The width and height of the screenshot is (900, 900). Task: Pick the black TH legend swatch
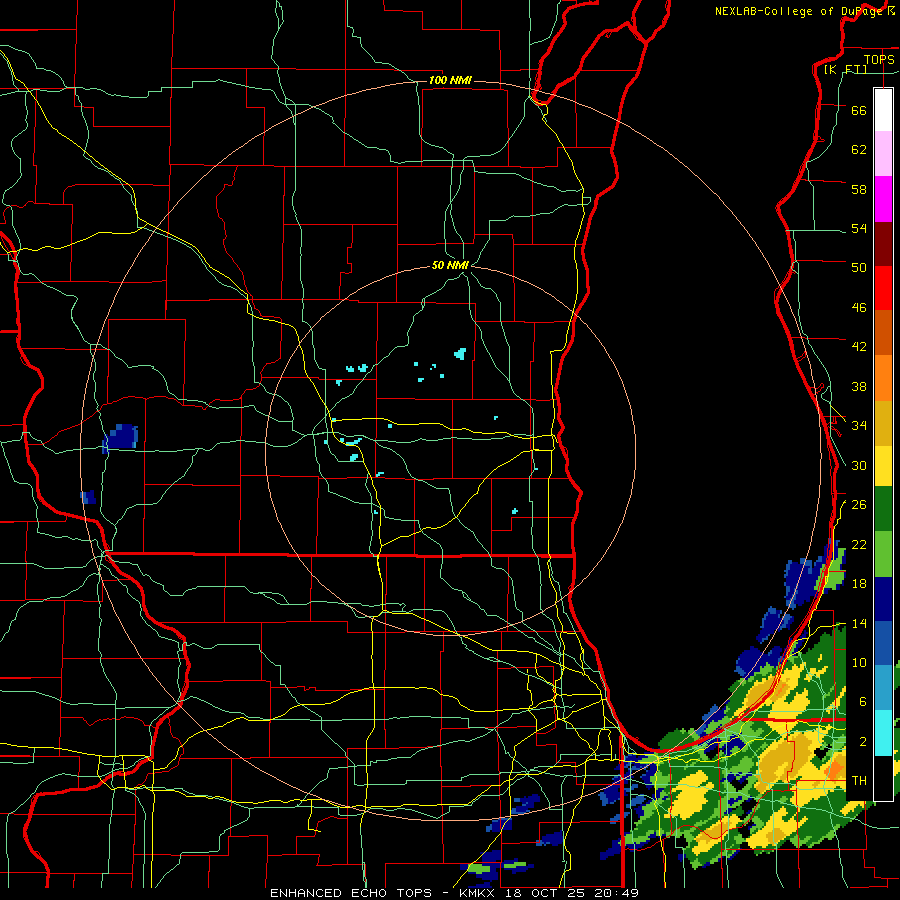tap(883, 777)
